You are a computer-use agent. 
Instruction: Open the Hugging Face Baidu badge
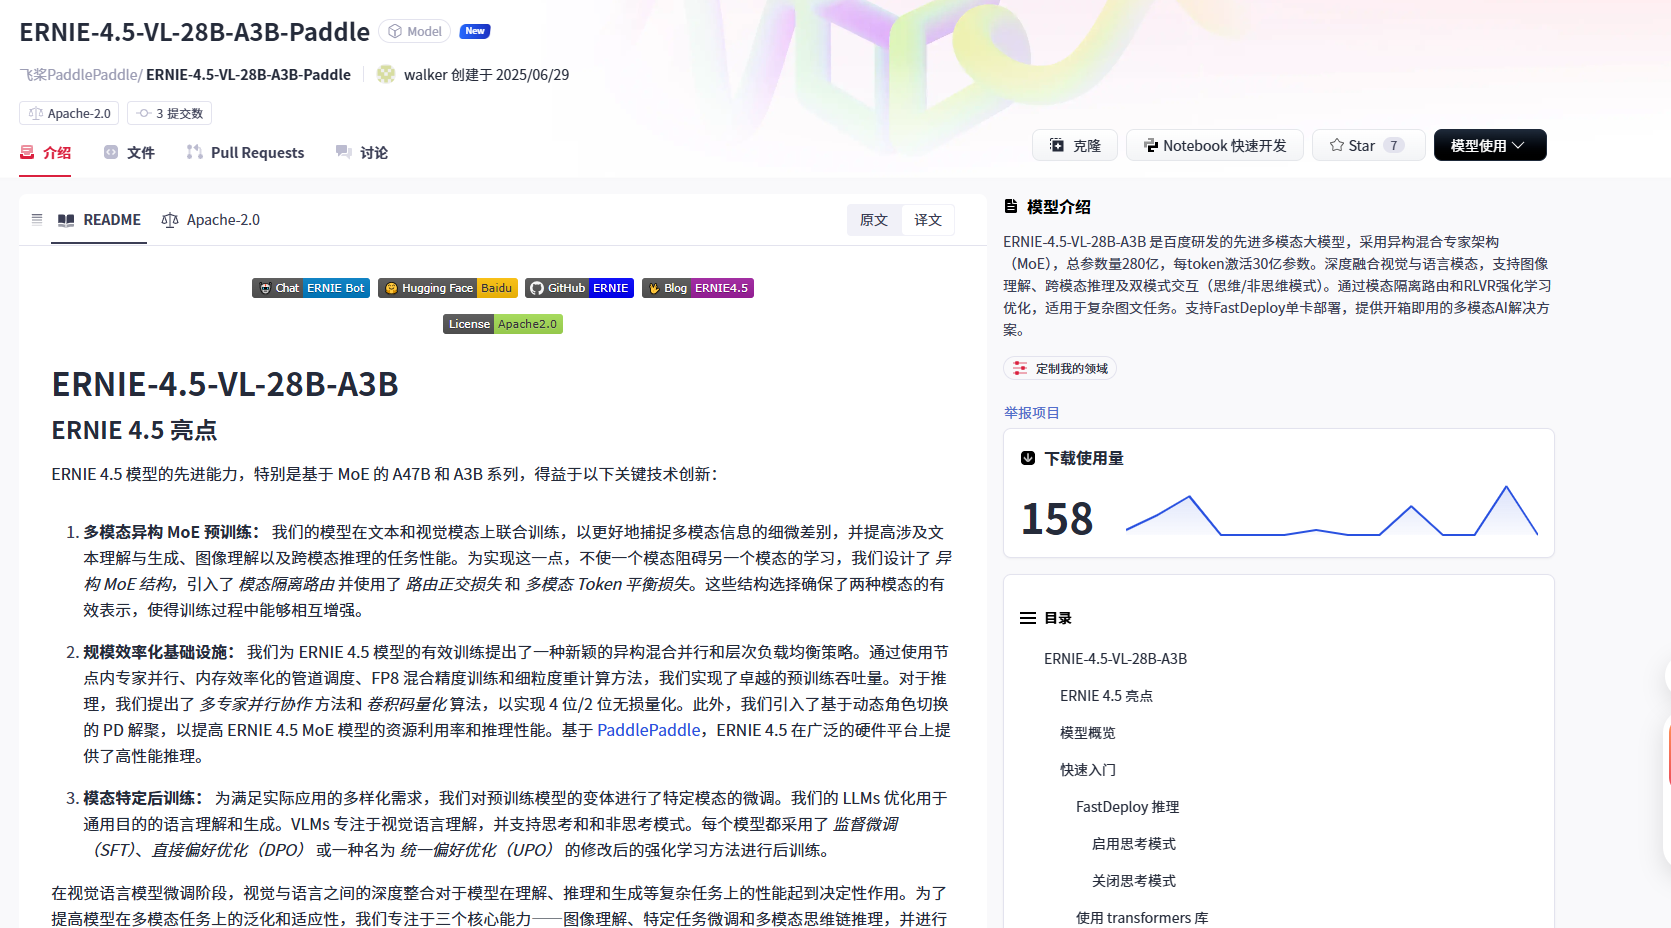coord(447,288)
